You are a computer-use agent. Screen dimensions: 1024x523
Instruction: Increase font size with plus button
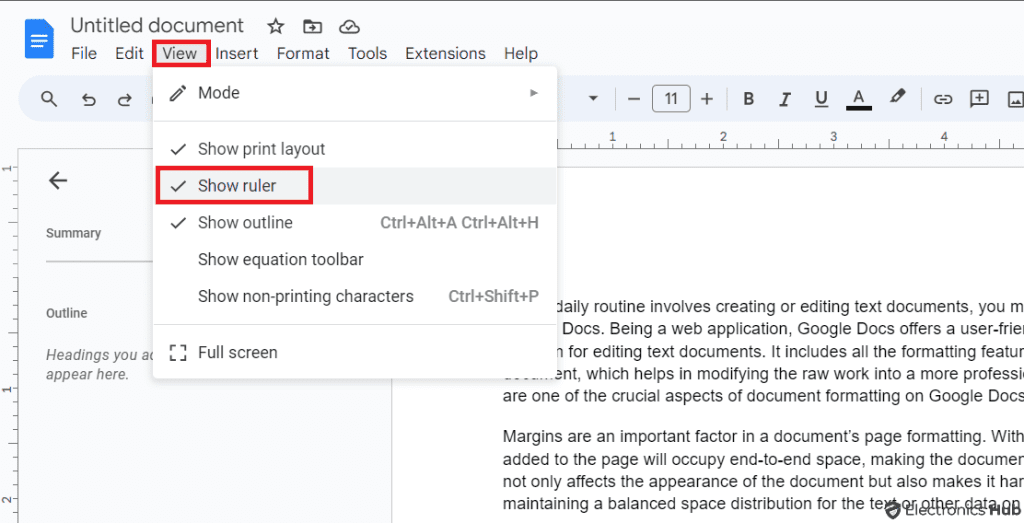coord(707,99)
